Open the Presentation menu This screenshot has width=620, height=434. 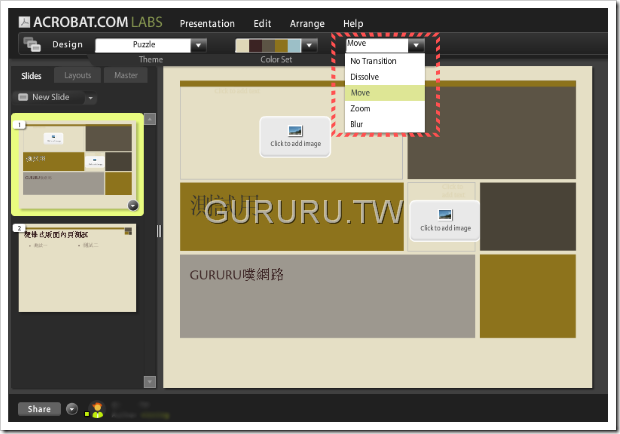point(207,24)
